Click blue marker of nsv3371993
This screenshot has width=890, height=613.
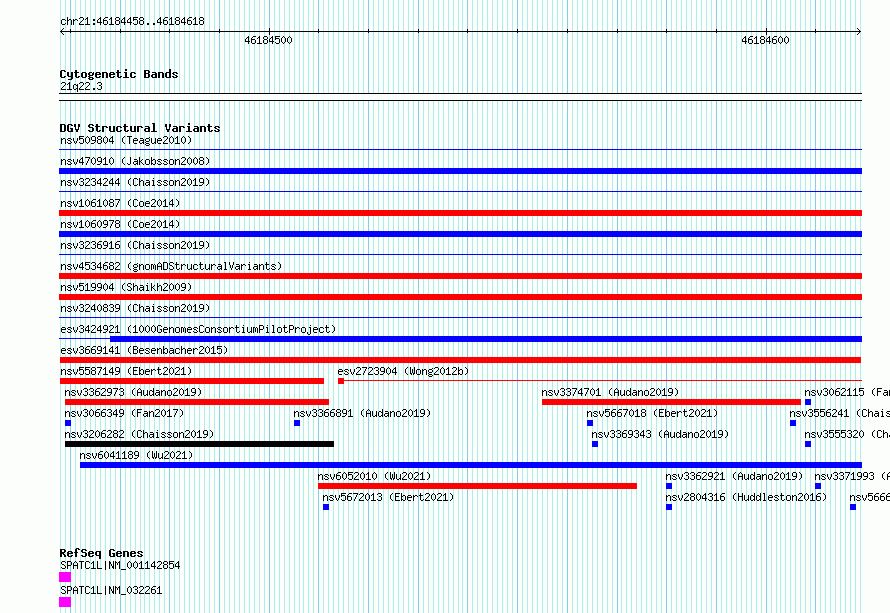(x=818, y=486)
